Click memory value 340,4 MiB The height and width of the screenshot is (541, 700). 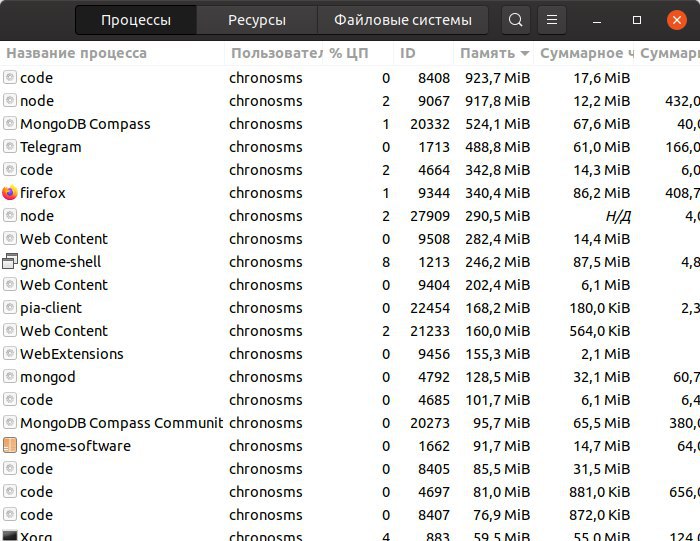497,193
